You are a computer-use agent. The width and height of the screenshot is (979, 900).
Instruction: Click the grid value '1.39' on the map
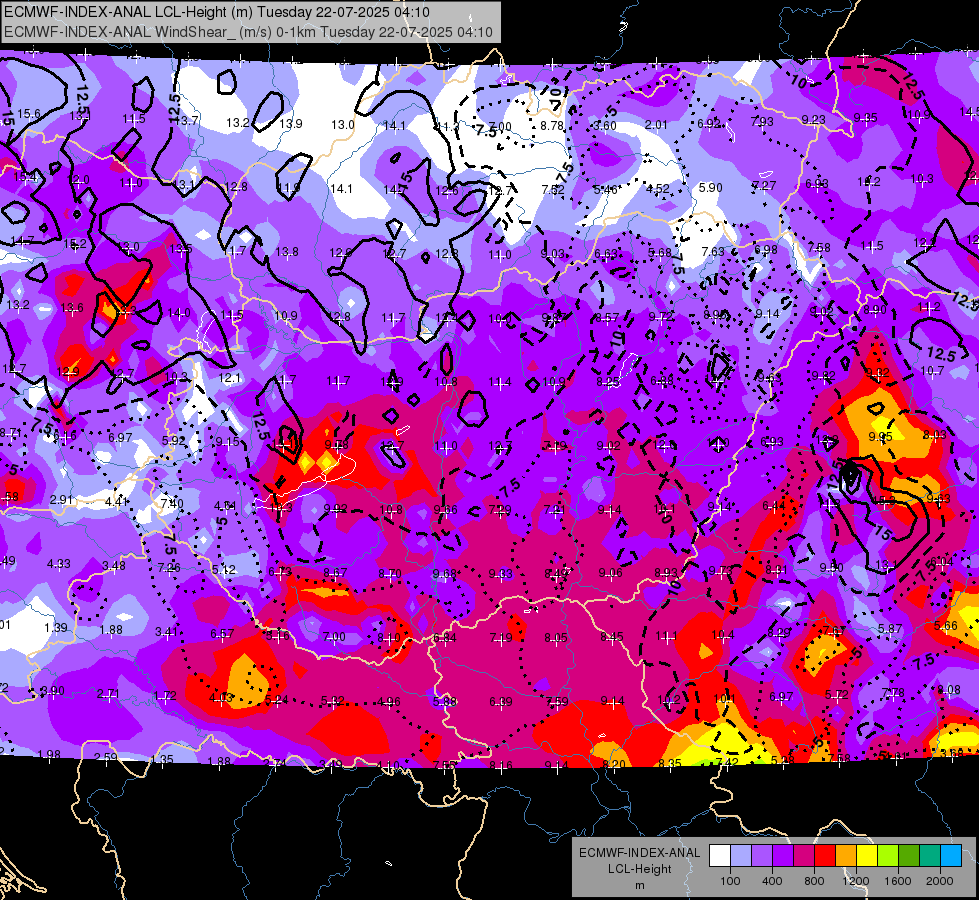(x=56, y=627)
